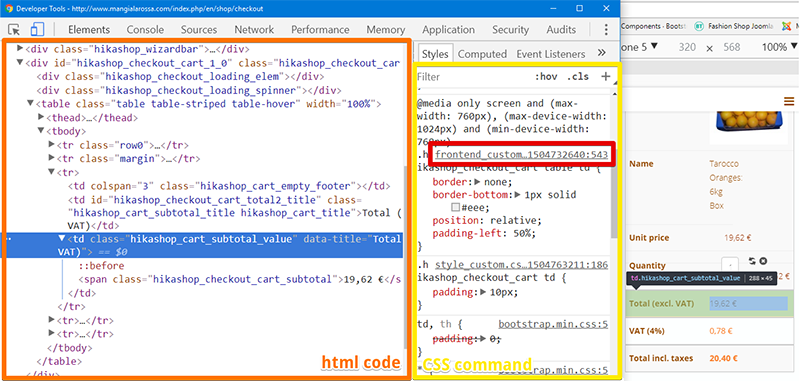The width and height of the screenshot is (800, 381).
Task: Click the device height field 568
Action: pos(732,47)
